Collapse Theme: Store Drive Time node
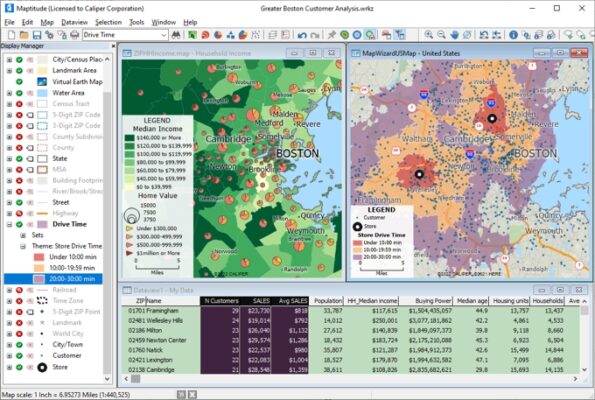This screenshot has width=595, height=400. pos(23,246)
